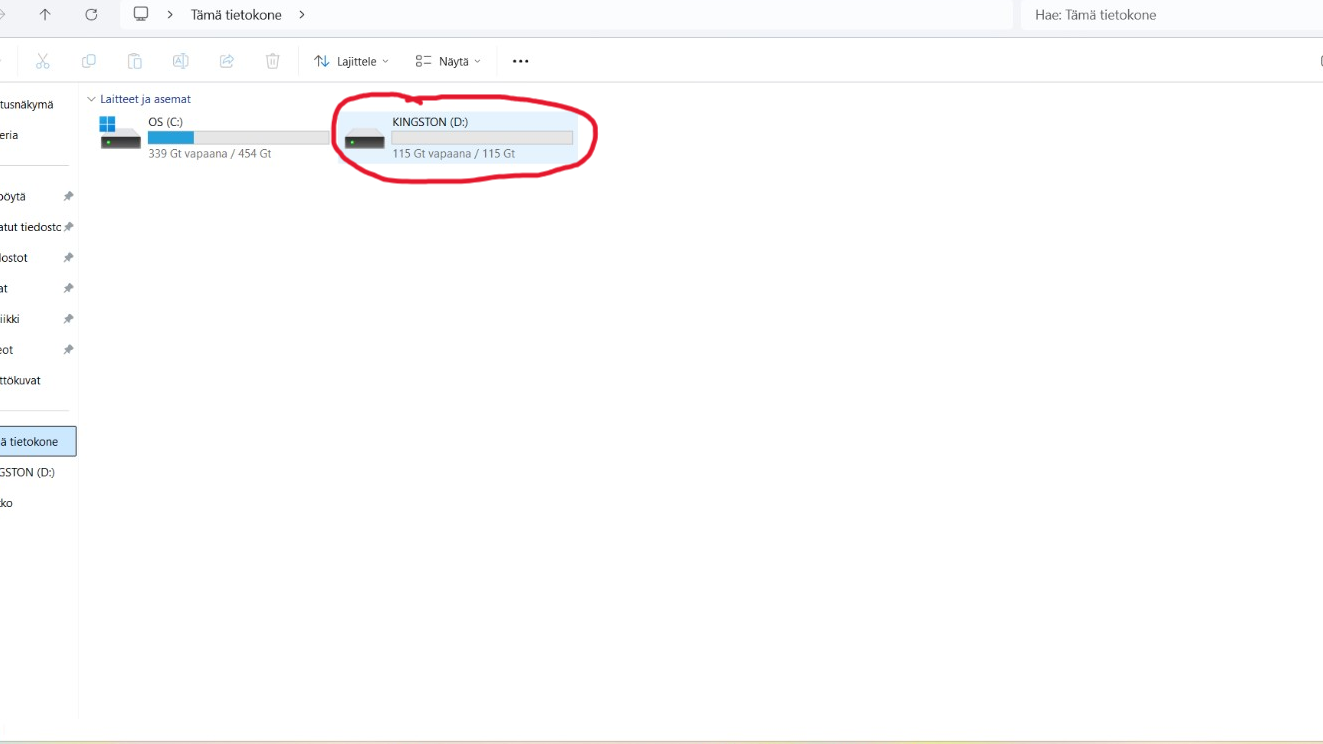Click the OS (C:) storage usage bar
This screenshot has width=1323, height=744.
[x=238, y=138]
